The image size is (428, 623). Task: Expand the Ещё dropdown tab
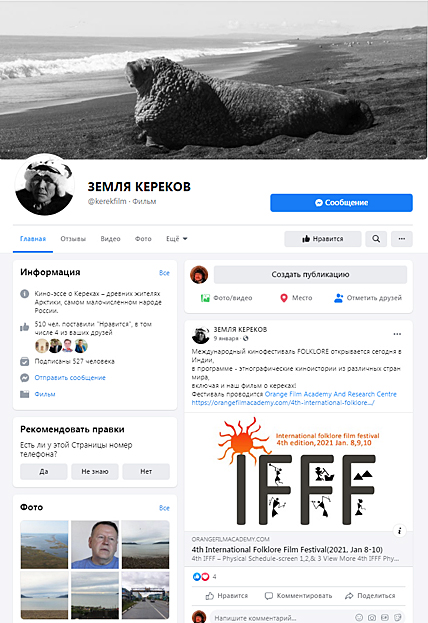pyautogui.click(x=177, y=239)
